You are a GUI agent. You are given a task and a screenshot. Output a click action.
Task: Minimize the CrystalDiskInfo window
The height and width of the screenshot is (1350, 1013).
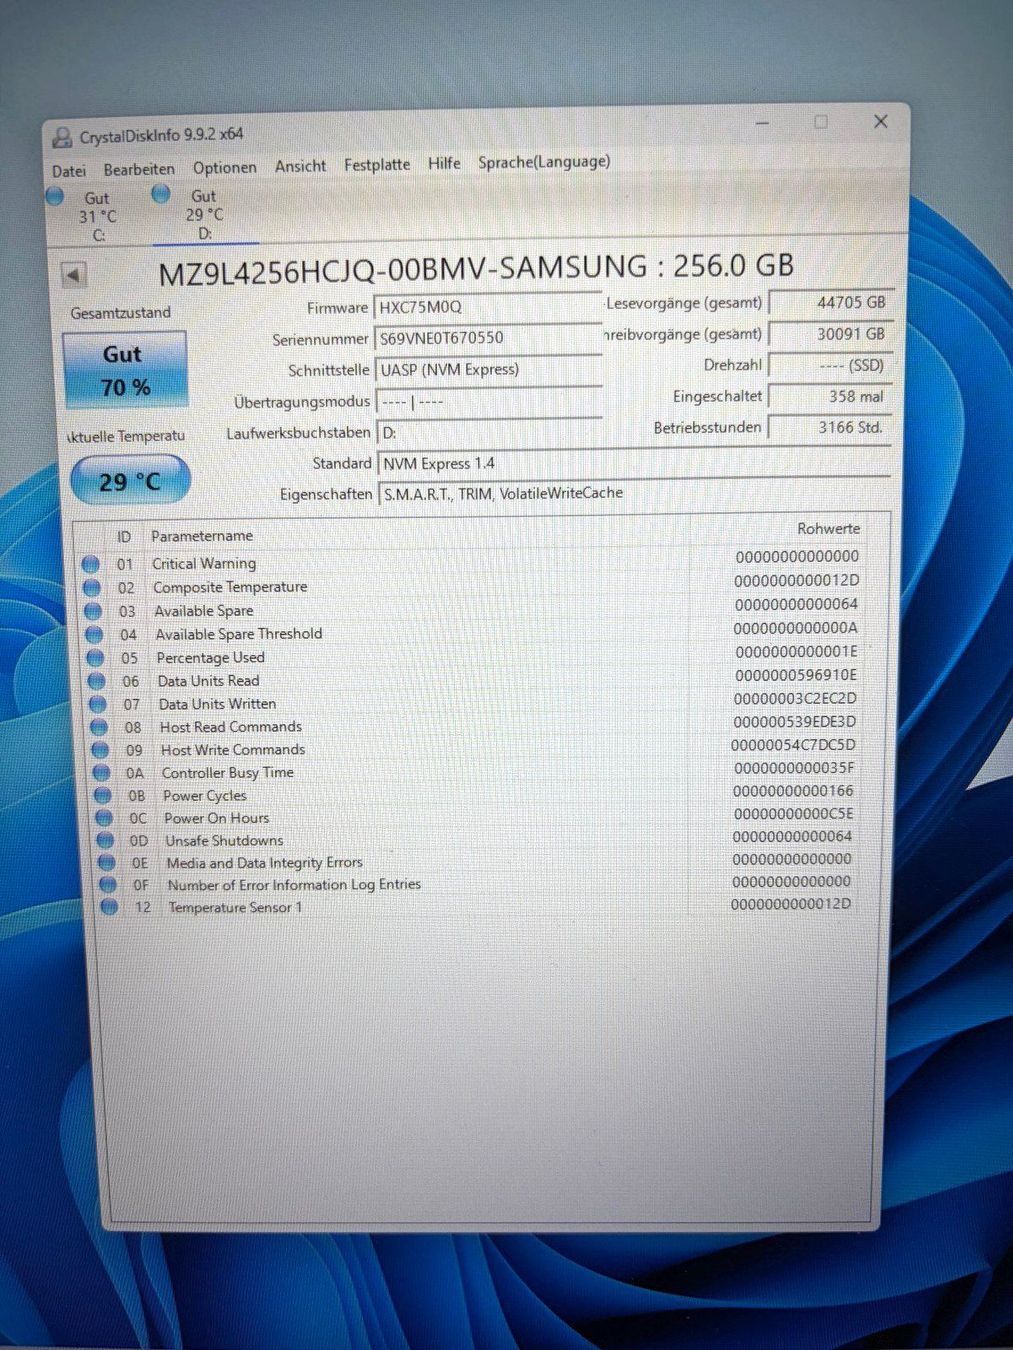762,124
